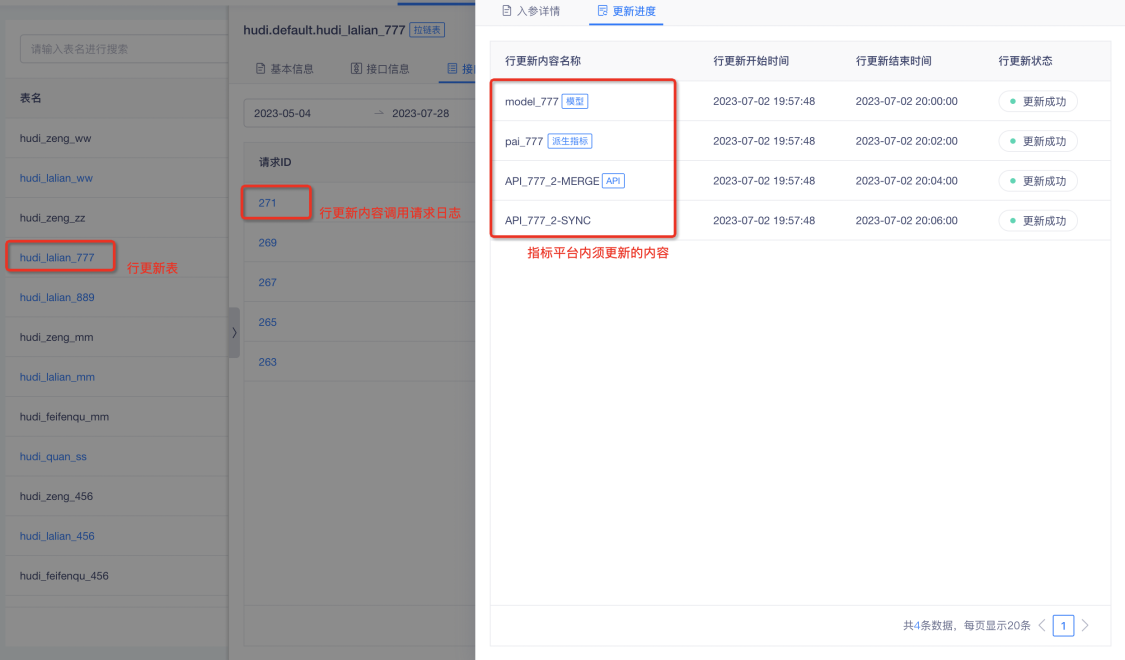Click the 行更新内容名称 column header
The width and height of the screenshot is (1125, 660).
point(543,61)
